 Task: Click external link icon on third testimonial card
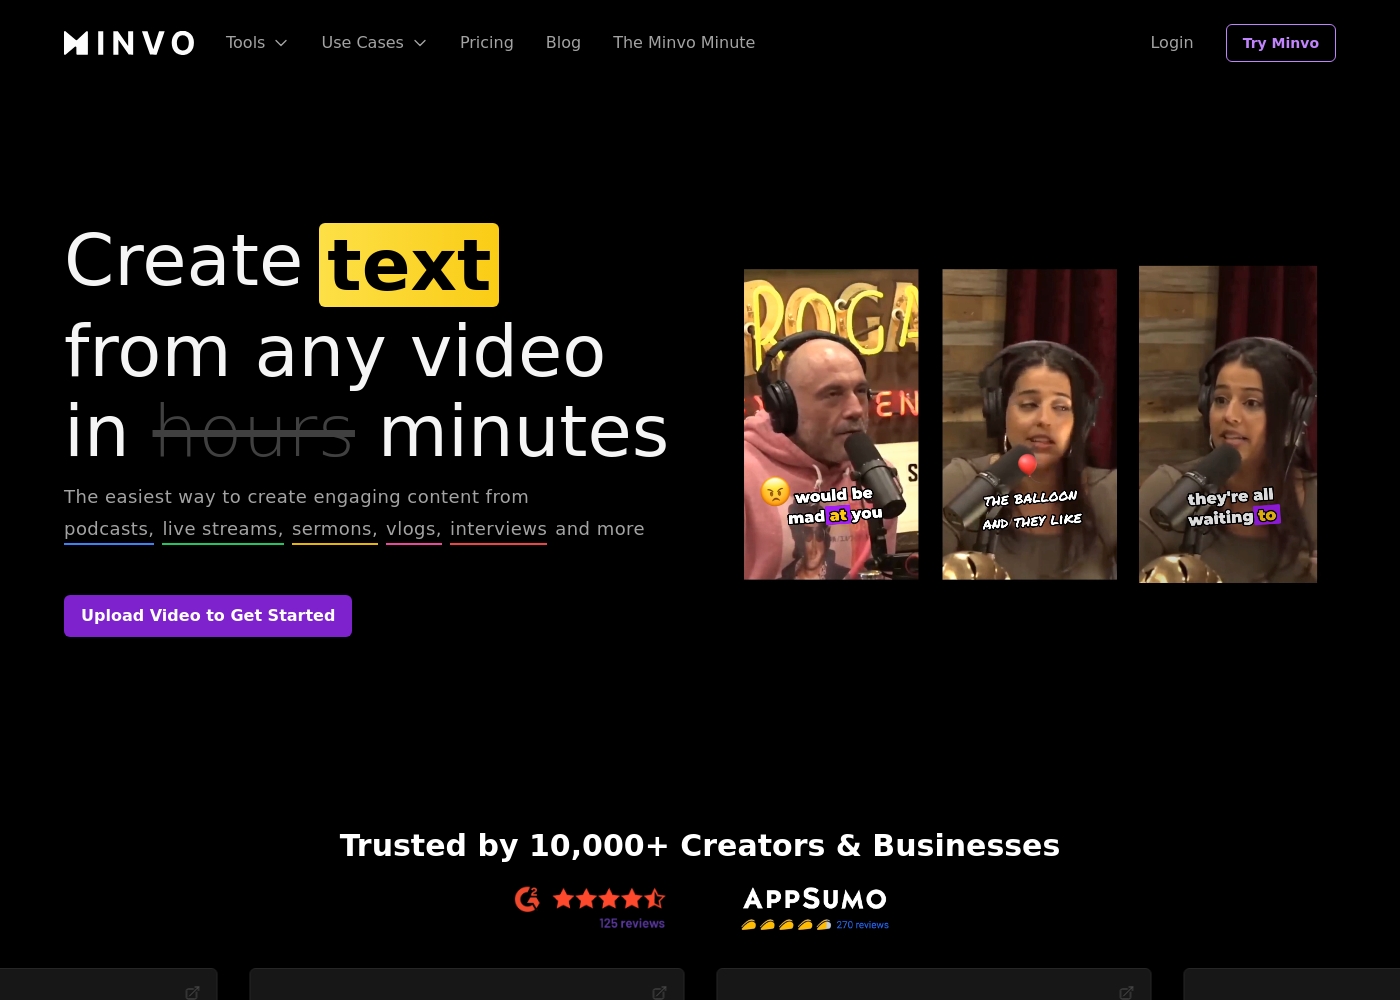pos(1126,992)
